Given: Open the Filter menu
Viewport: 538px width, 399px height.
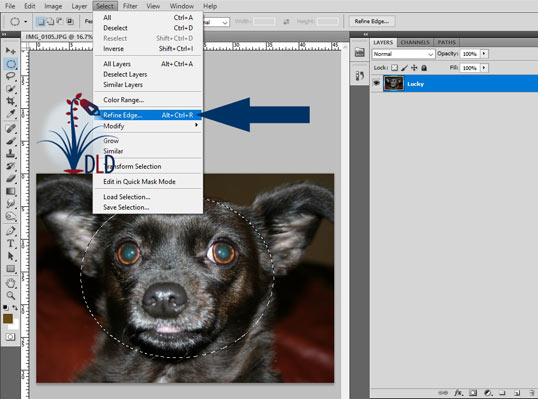Looking at the screenshot, I should pos(130,6).
